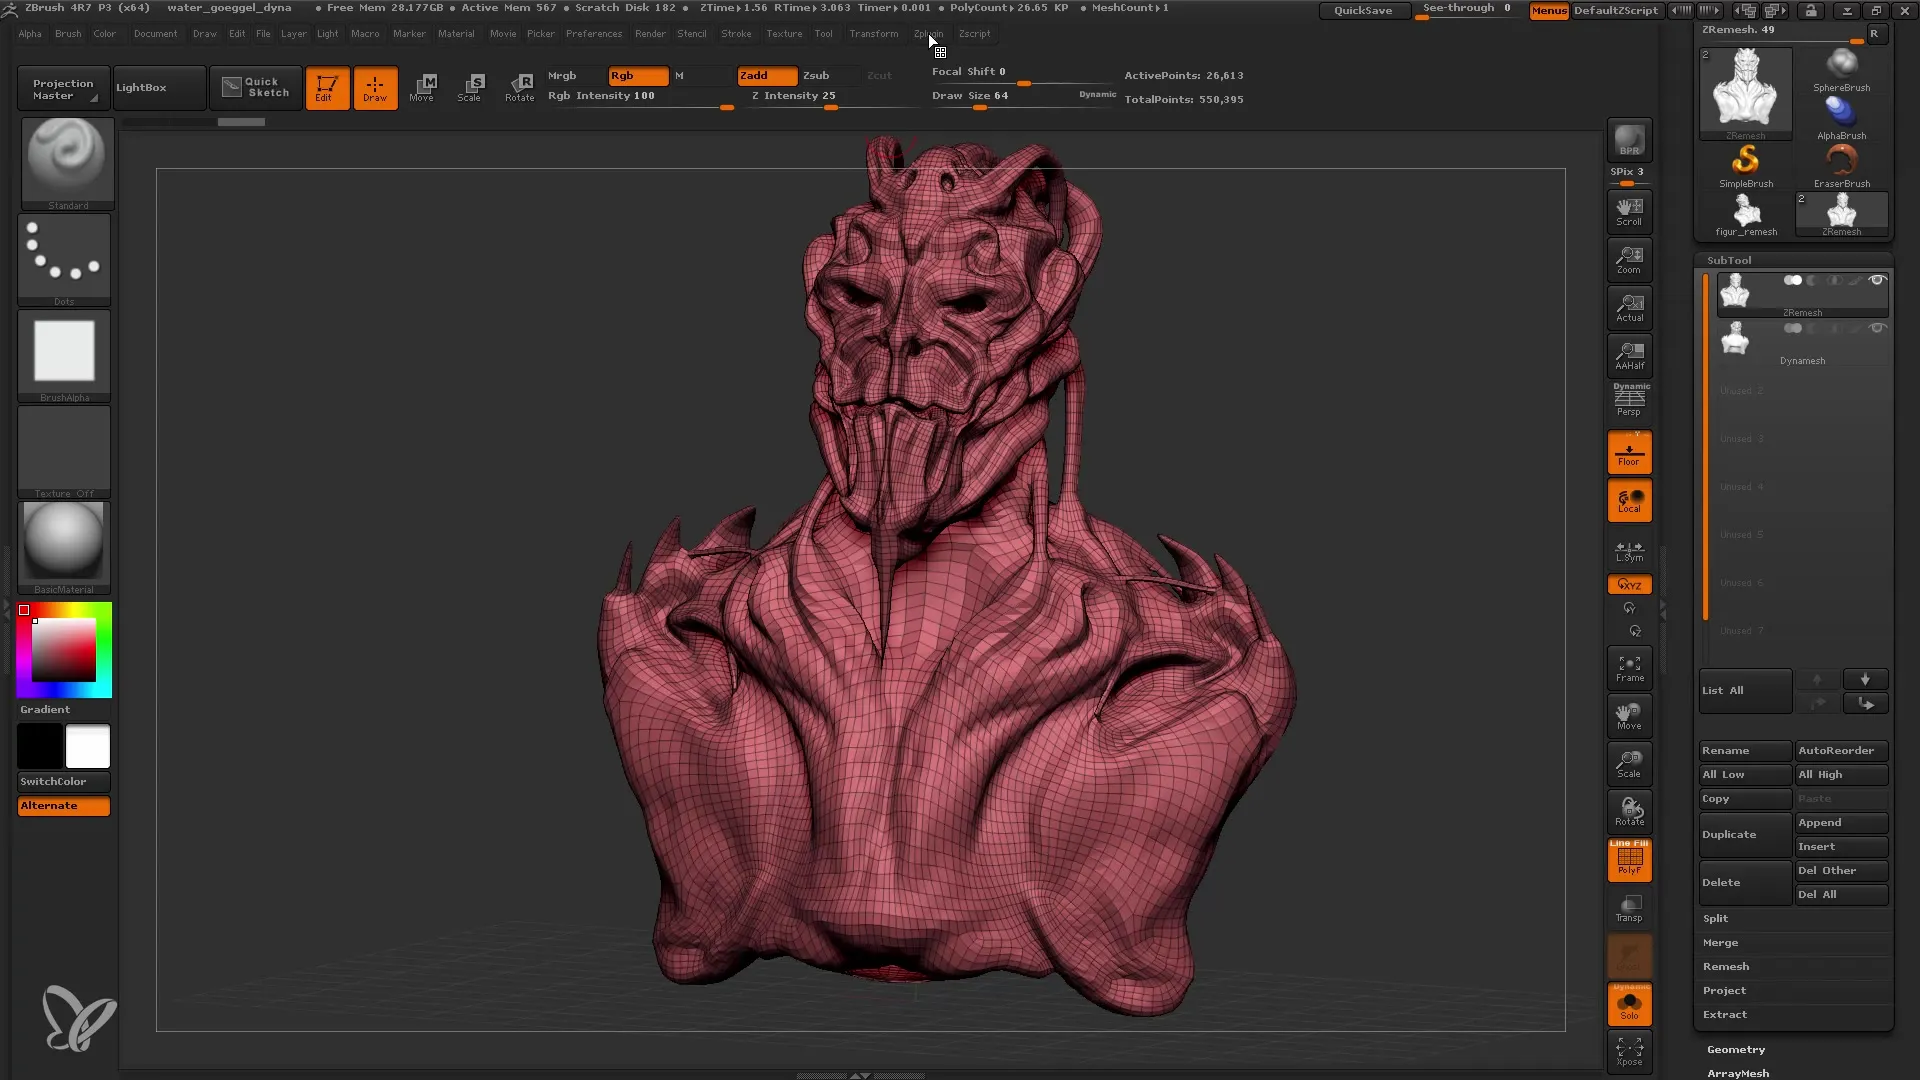Screen dimensions: 1920x1080
Task: Click the SMesh SubTool thumbnail
Action: [x=1735, y=291]
